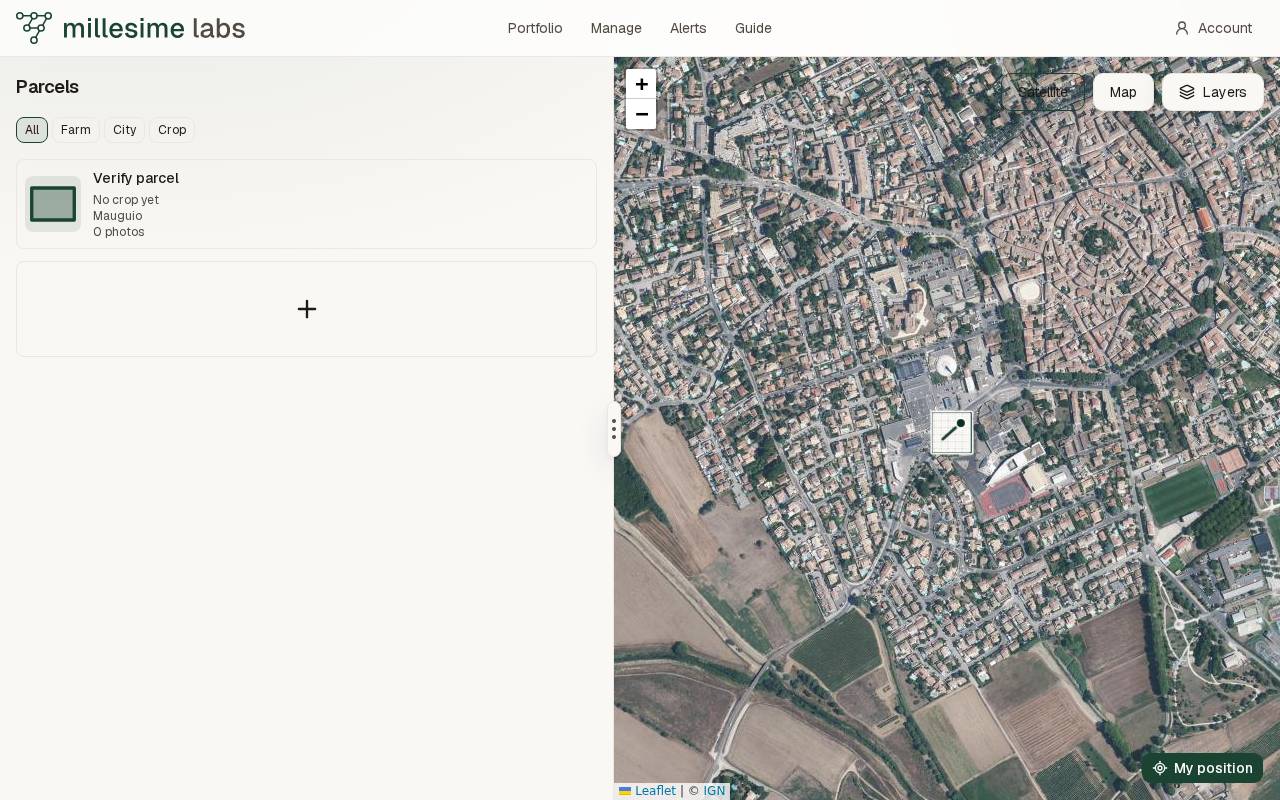Click the 'No crop yet' text
Screen dimensions: 1280x800
tap(126, 200)
